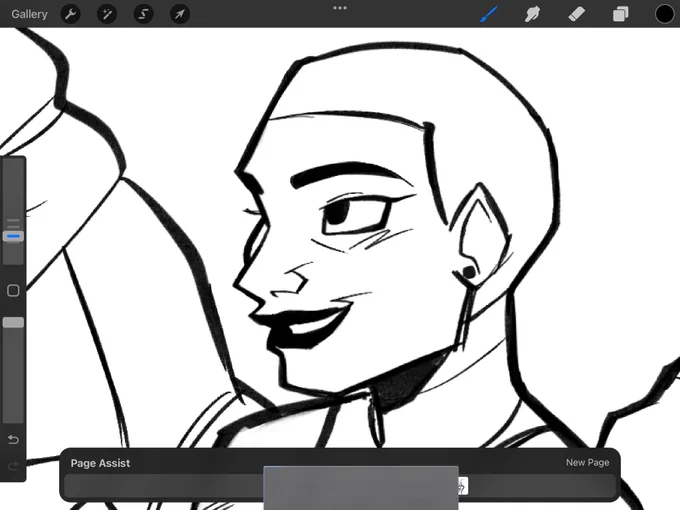This screenshot has width=680, height=510.
Task: Open the Adjustments magic wand menu
Action: 107,14
